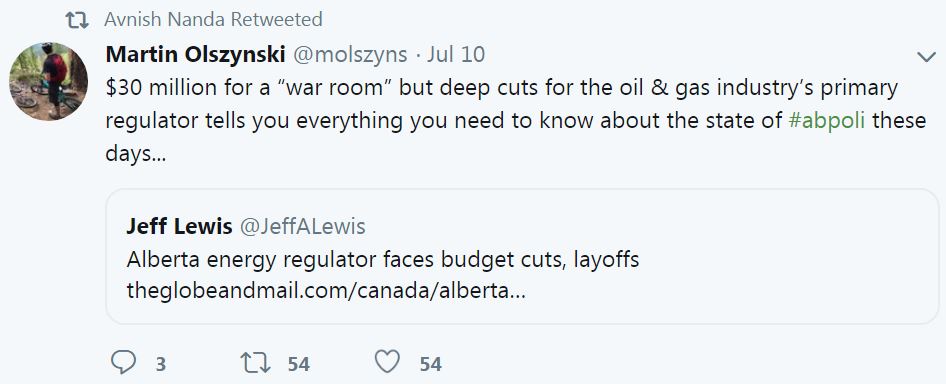The height and width of the screenshot is (384, 946).
Task: Open Martin Olszynski's profile name
Action: tap(195, 54)
